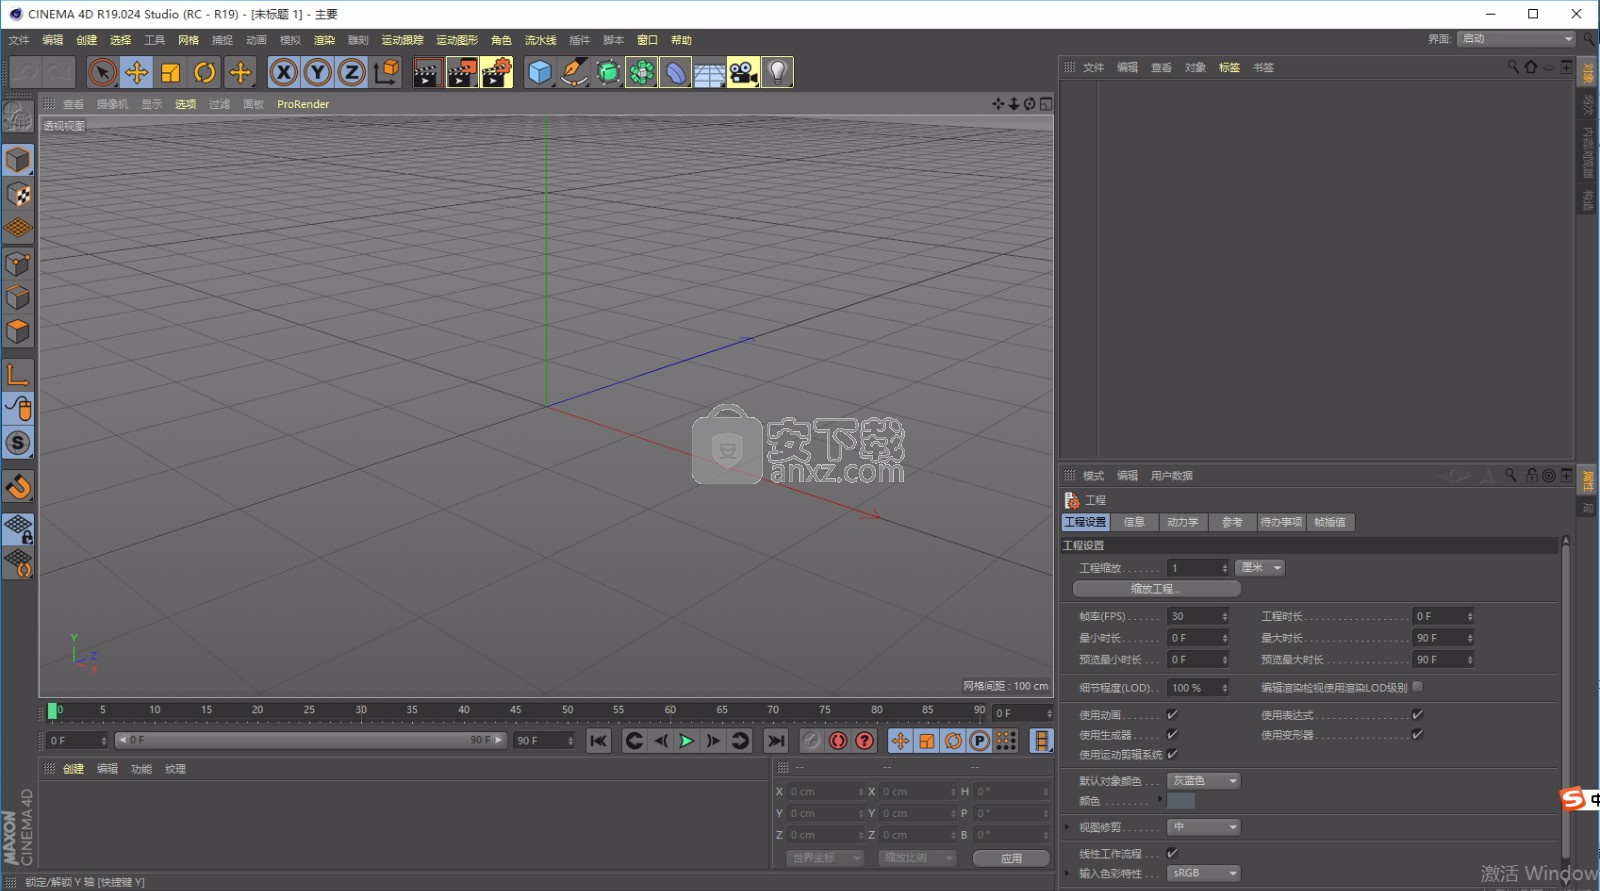Image resolution: width=1600 pixels, height=891 pixels.
Task: Activate the Rotate tool in top toolbar
Action: point(205,72)
